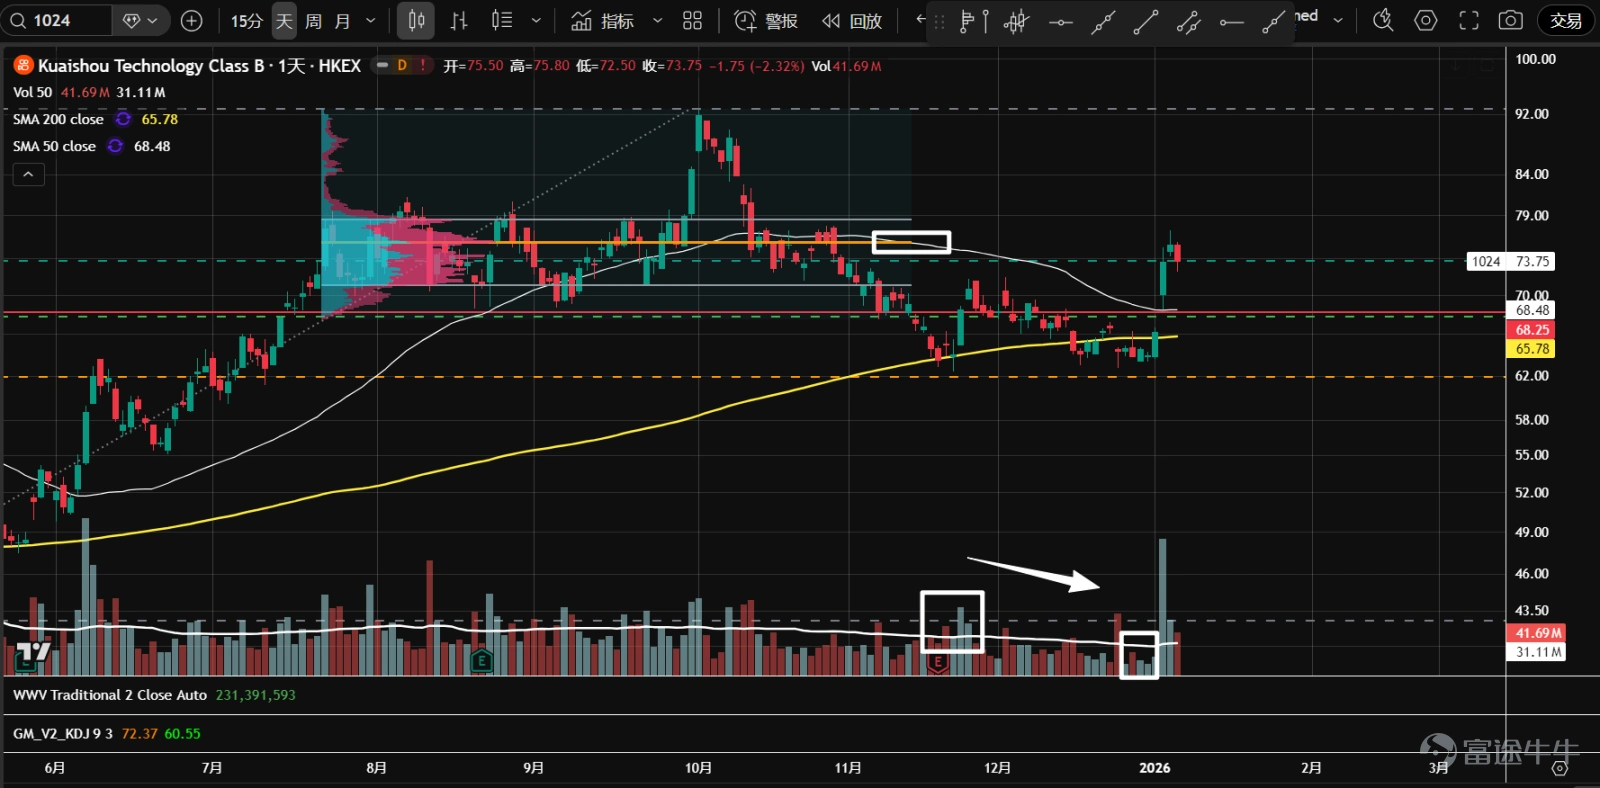Click the yellow 65.78 SMA price label
Image resolution: width=1600 pixels, height=788 pixels.
pos(1531,349)
